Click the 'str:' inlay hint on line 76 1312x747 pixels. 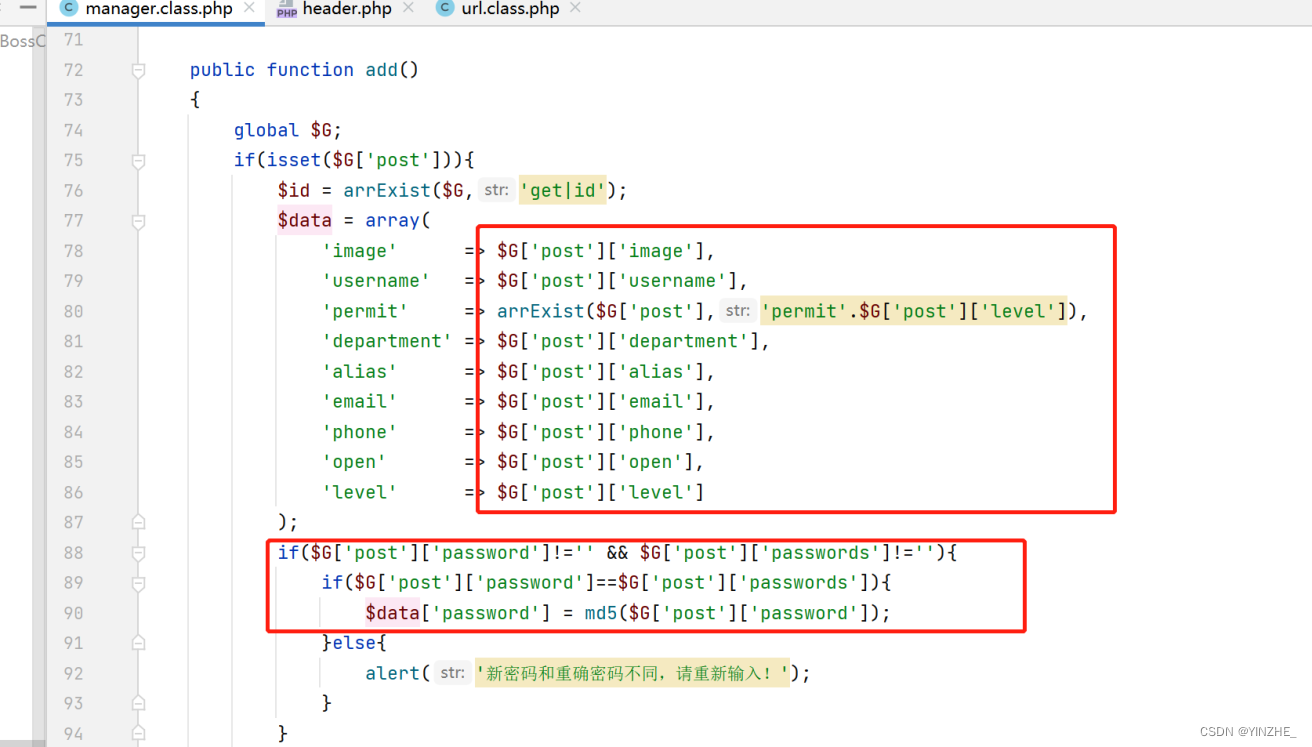click(497, 190)
